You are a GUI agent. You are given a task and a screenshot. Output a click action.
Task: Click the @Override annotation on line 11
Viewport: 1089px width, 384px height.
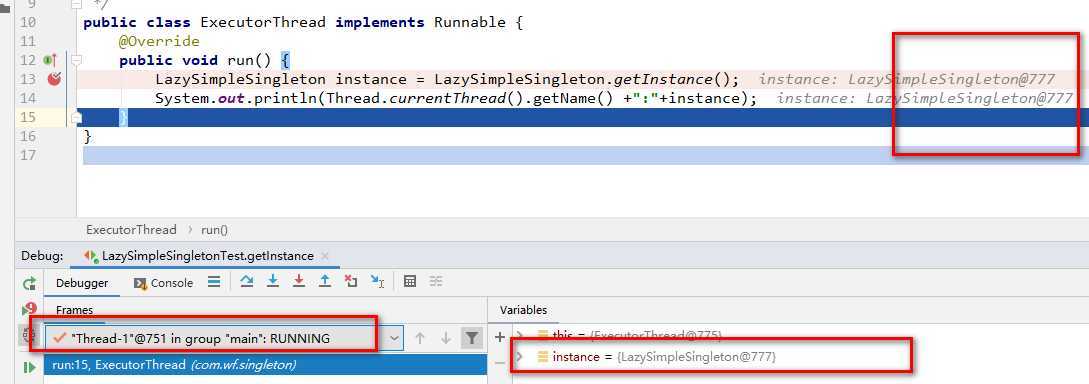[x=159, y=41]
